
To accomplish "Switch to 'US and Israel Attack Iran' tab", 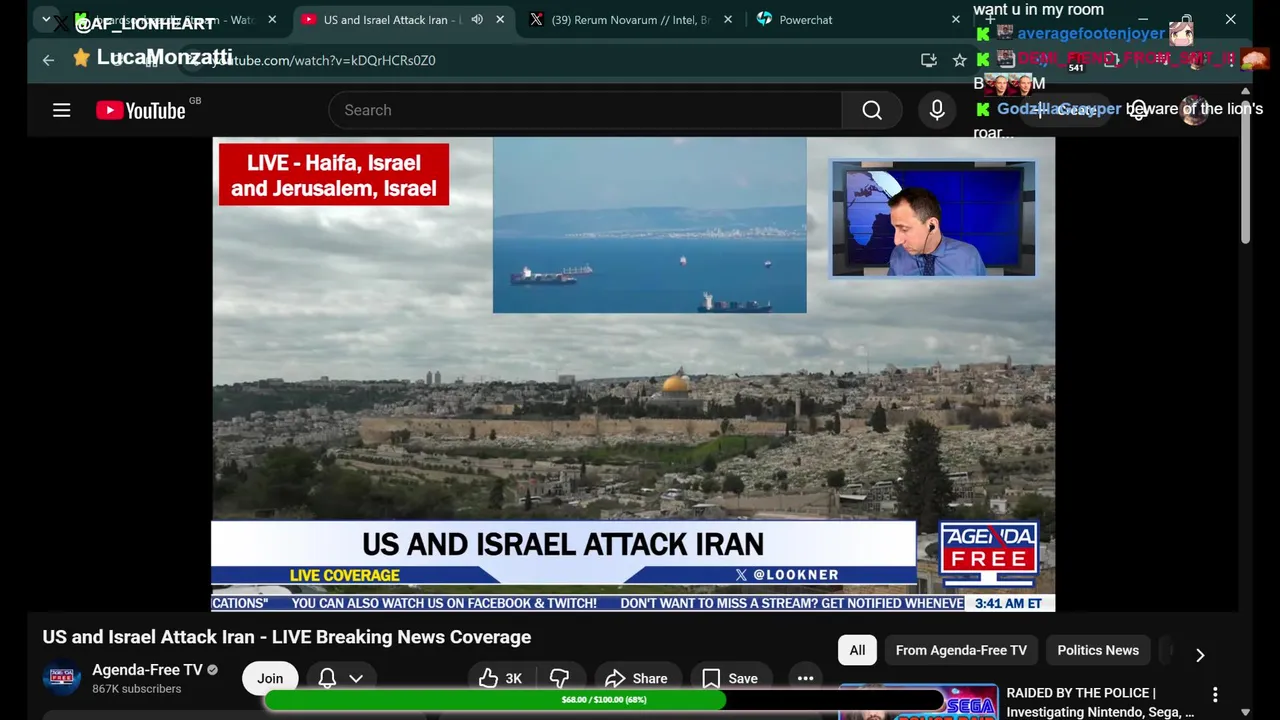I will (x=390, y=20).
